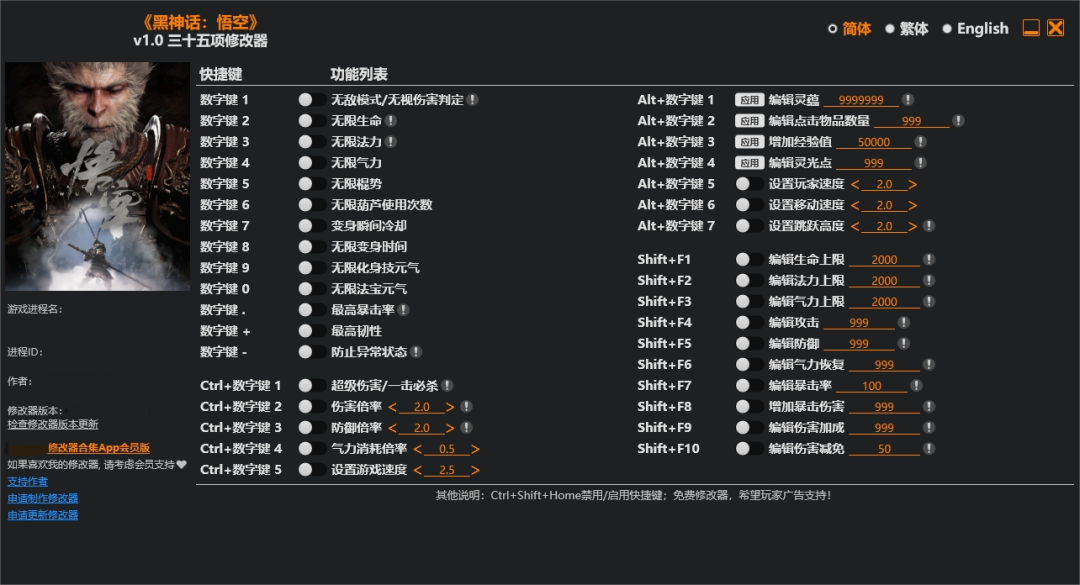Click info icon at end of 防御倍率 row
The height and width of the screenshot is (585, 1080).
pos(466,428)
